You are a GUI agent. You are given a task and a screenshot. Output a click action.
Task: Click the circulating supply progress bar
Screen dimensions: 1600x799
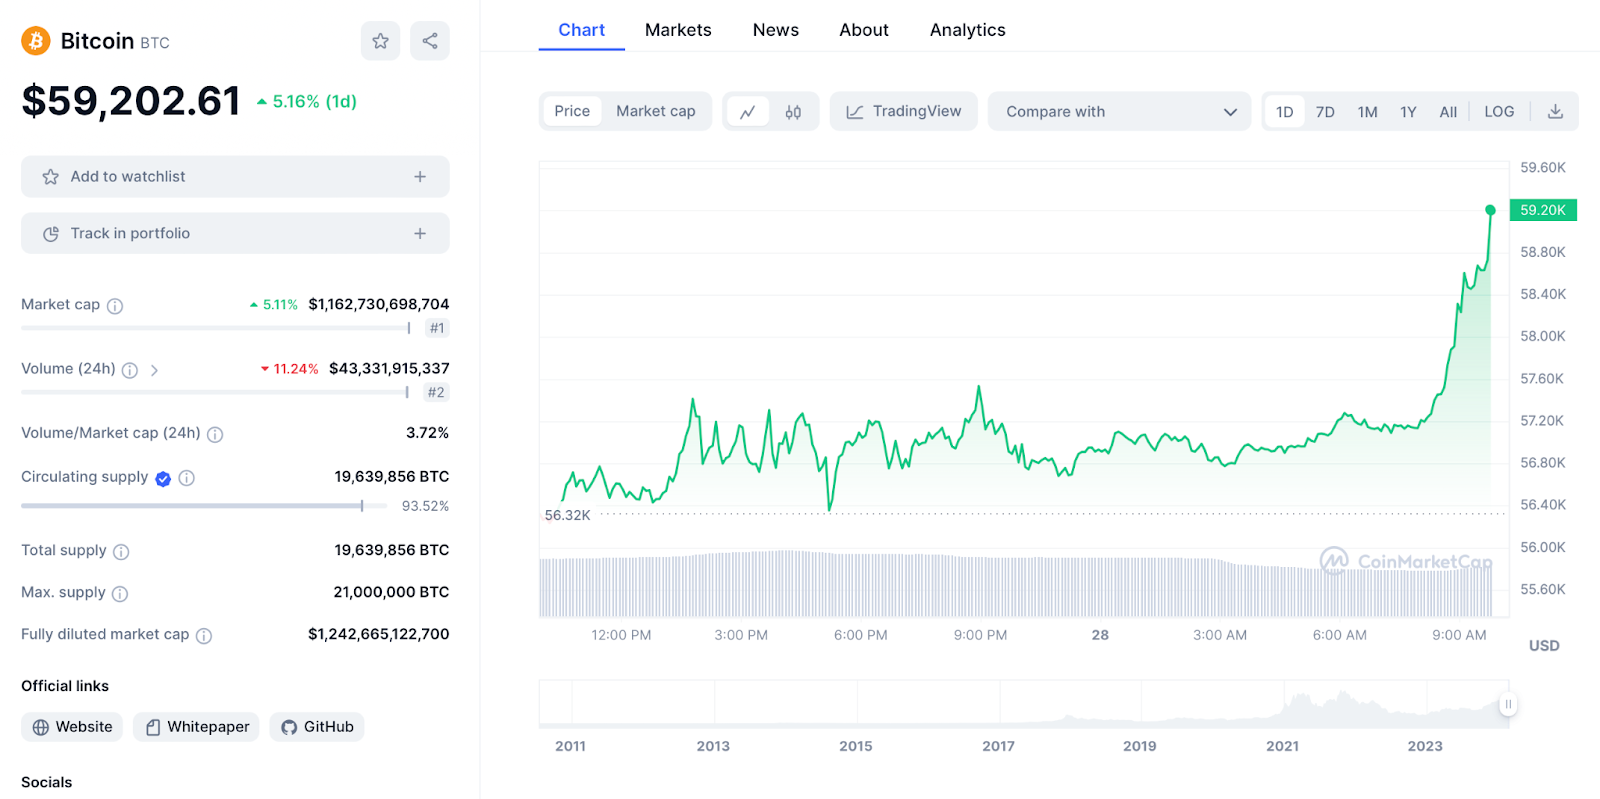point(204,506)
